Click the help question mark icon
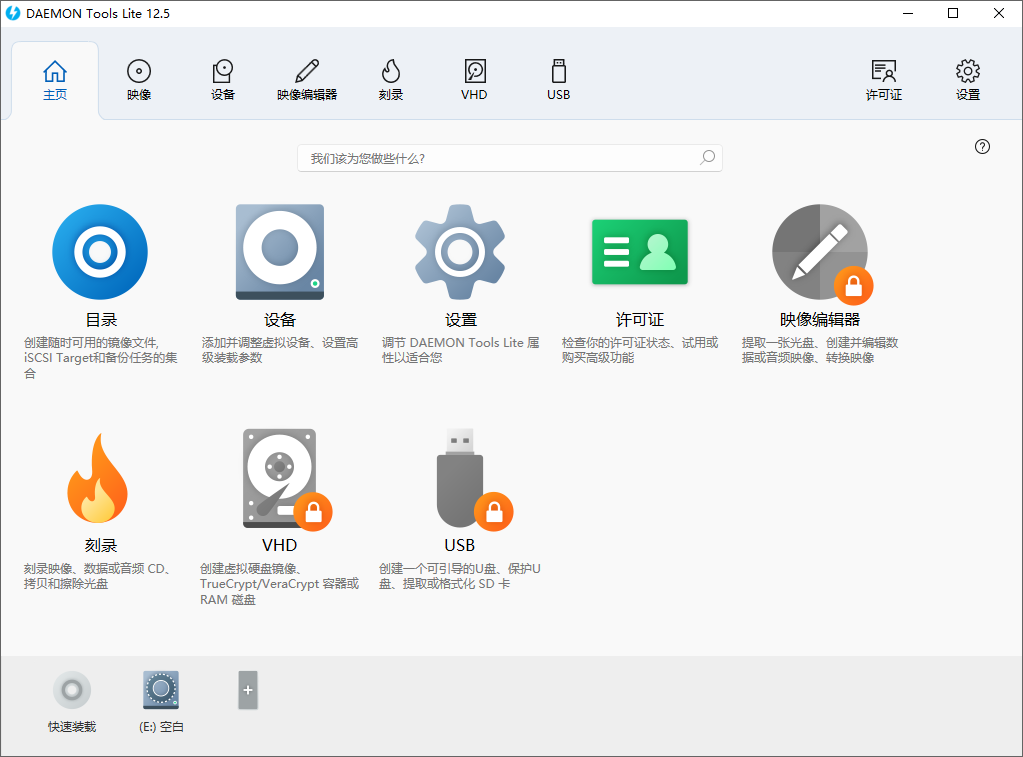1023x757 pixels. coord(982,146)
